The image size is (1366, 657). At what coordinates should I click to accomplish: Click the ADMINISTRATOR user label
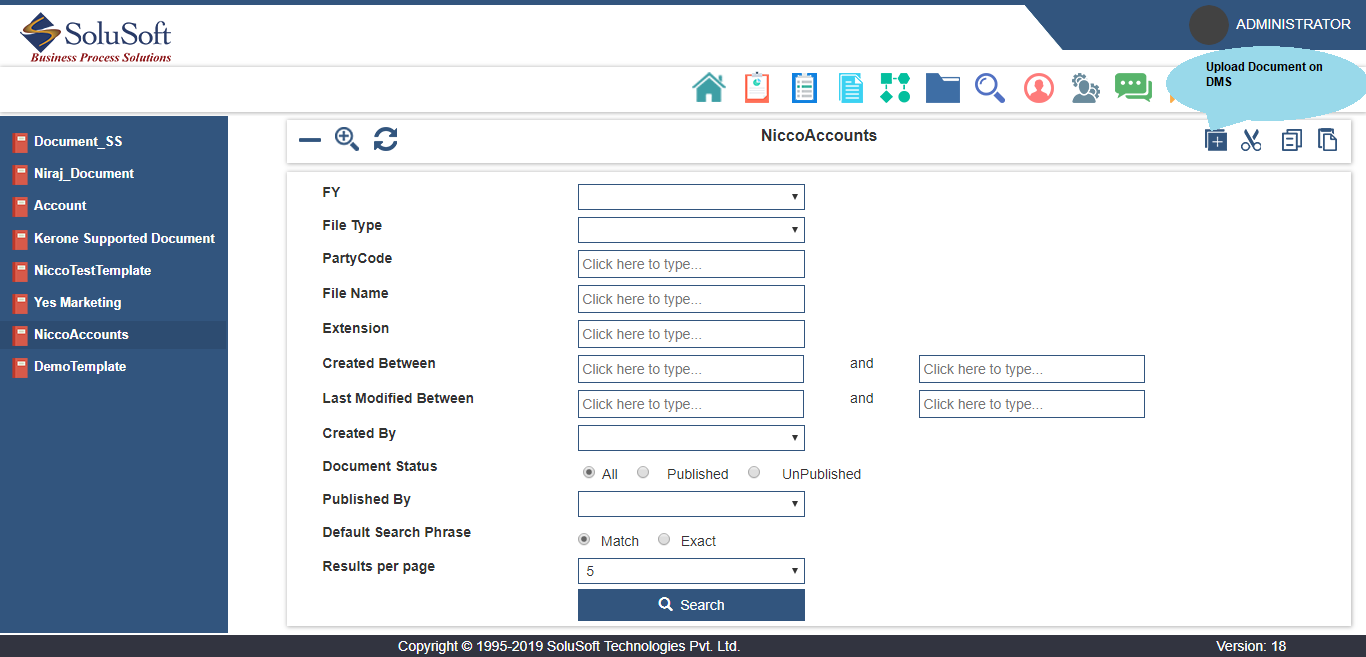(x=1292, y=25)
